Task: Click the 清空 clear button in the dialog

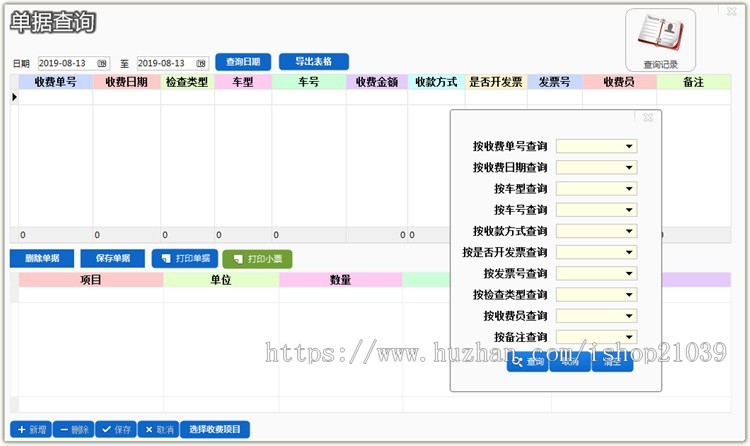Action: click(613, 362)
